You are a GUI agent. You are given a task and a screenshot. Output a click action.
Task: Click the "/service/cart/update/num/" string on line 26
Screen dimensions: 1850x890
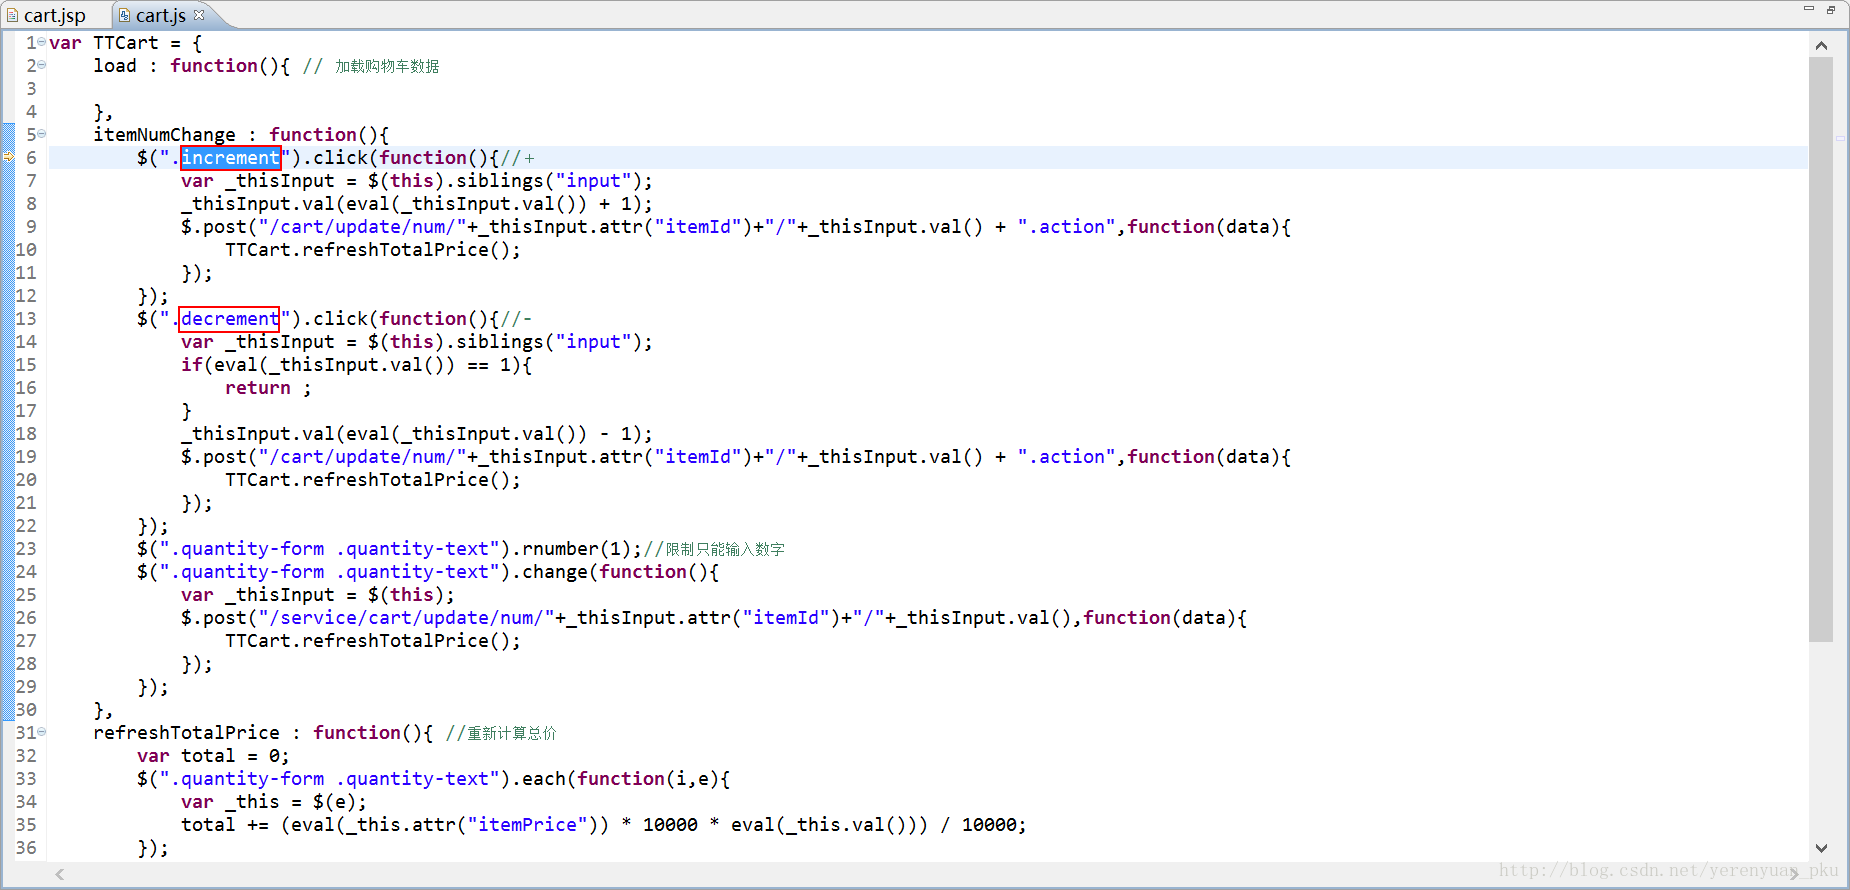(406, 618)
